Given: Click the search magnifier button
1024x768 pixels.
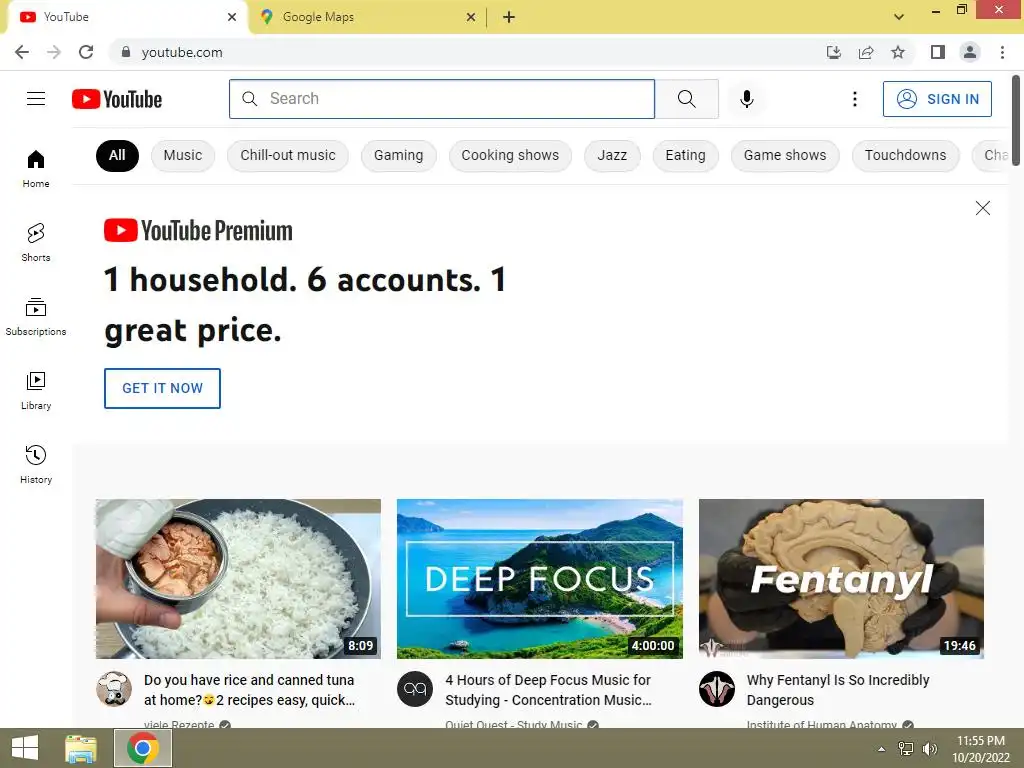Looking at the screenshot, I should point(686,99).
